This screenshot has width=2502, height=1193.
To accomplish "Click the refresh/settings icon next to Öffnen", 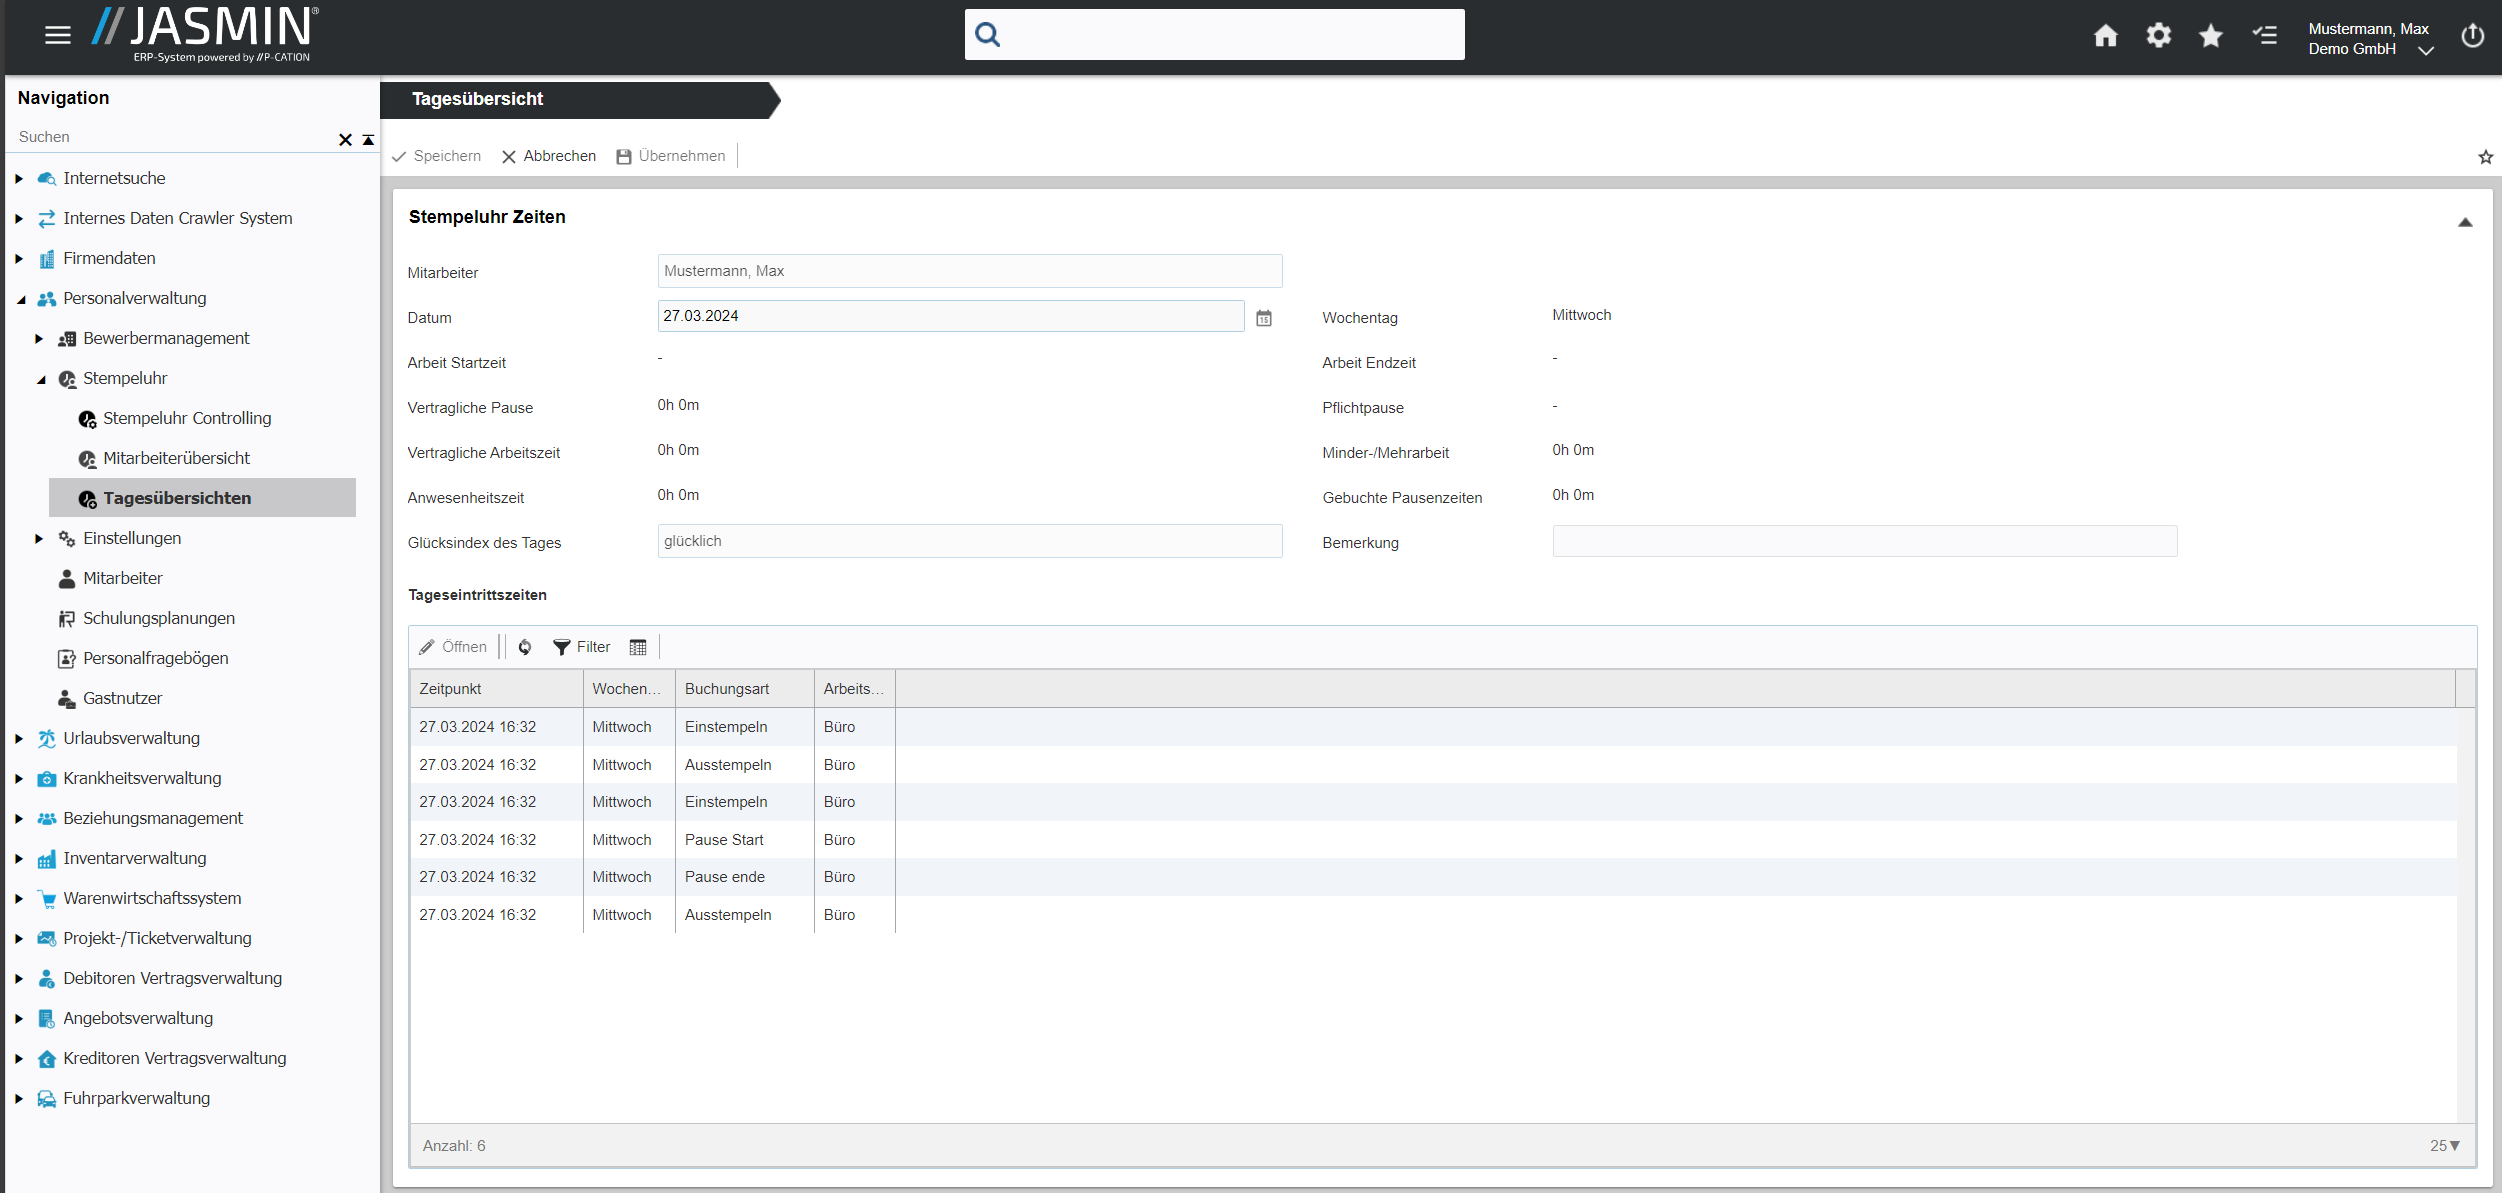I will coord(525,648).
